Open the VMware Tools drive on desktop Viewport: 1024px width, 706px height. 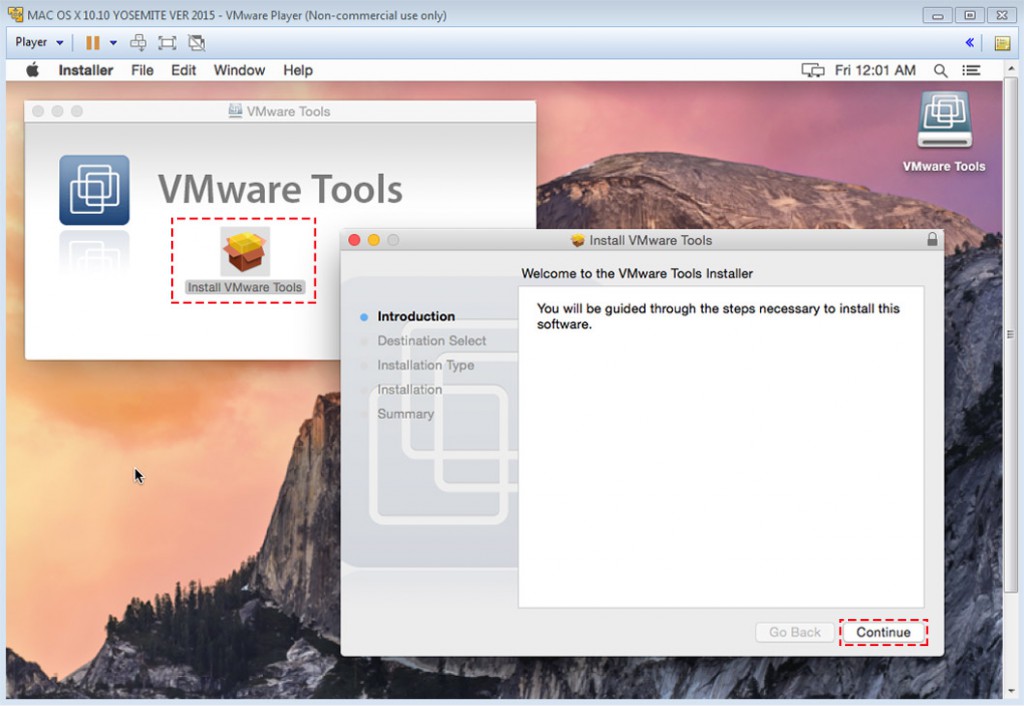point(944,131)
